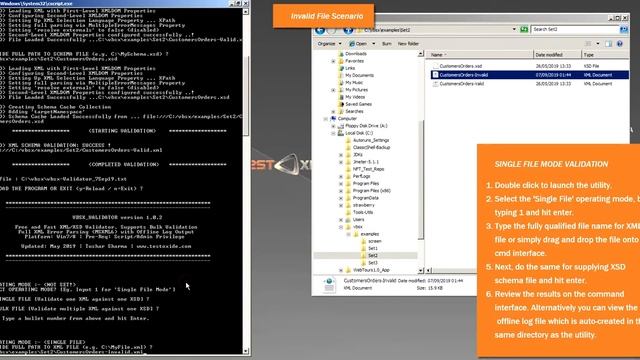Open the ClassicShell-Backup folder
Viewport: 640px width, 360px height.
[371, 147]
